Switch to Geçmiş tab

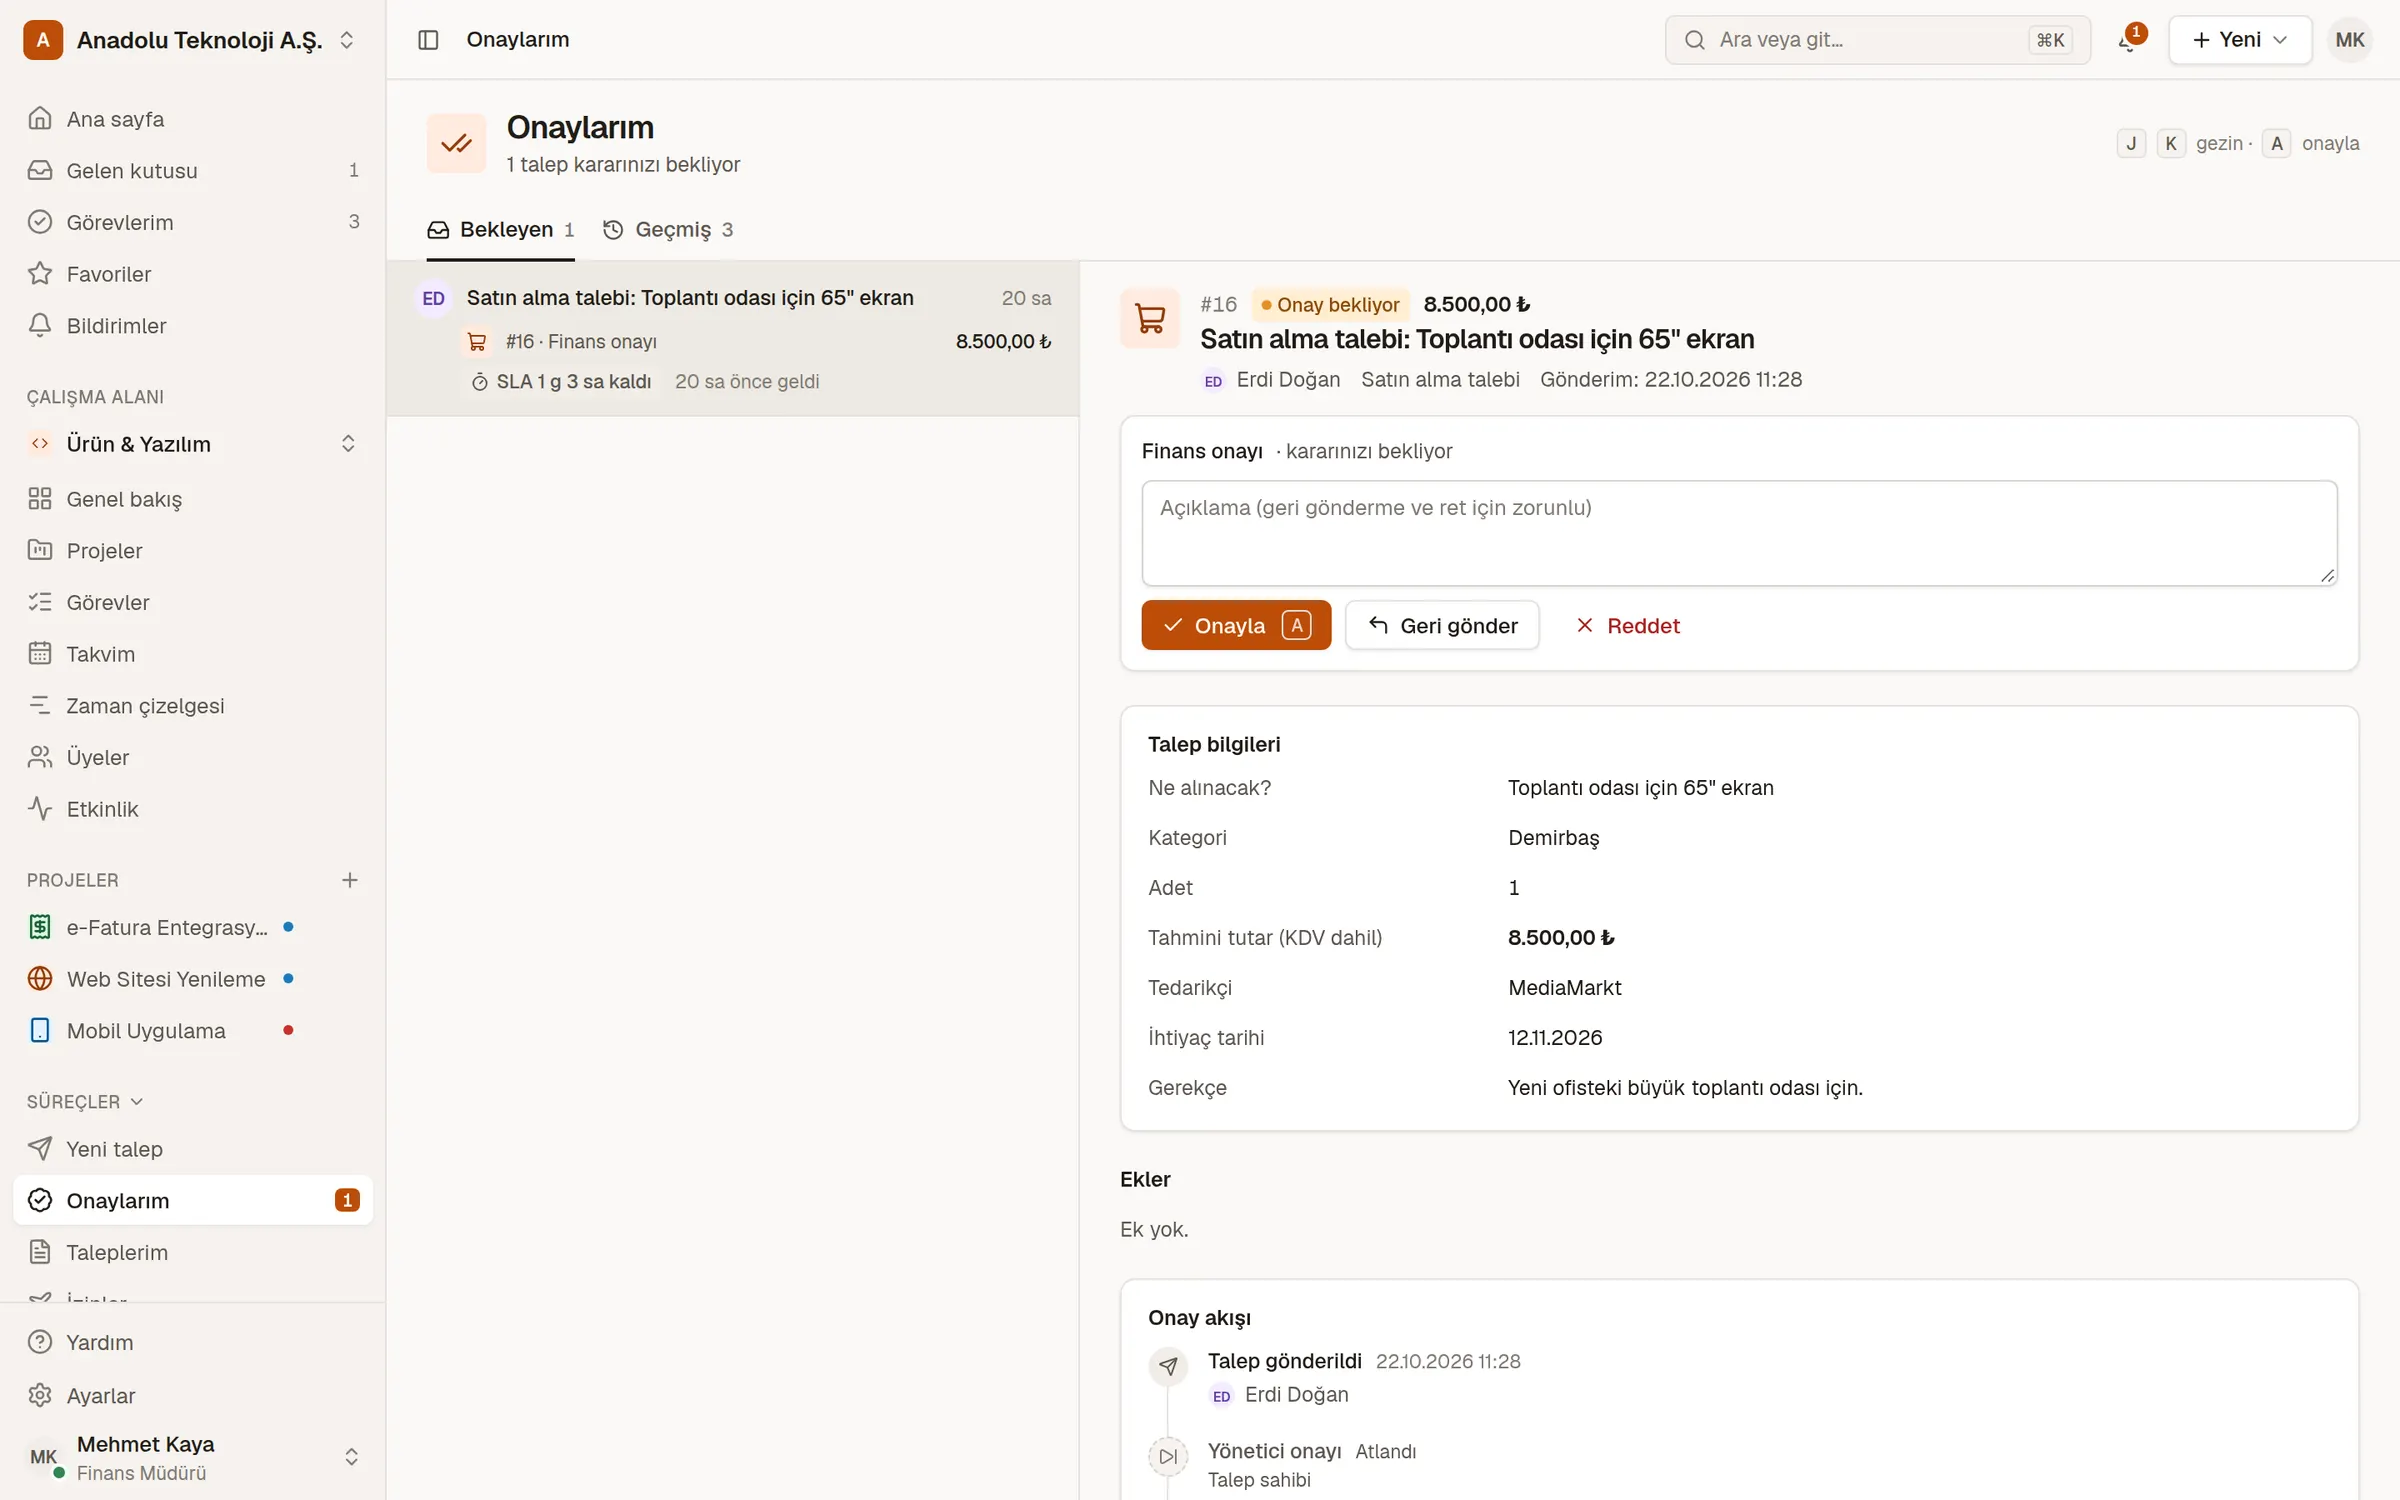tap(668, 230)
